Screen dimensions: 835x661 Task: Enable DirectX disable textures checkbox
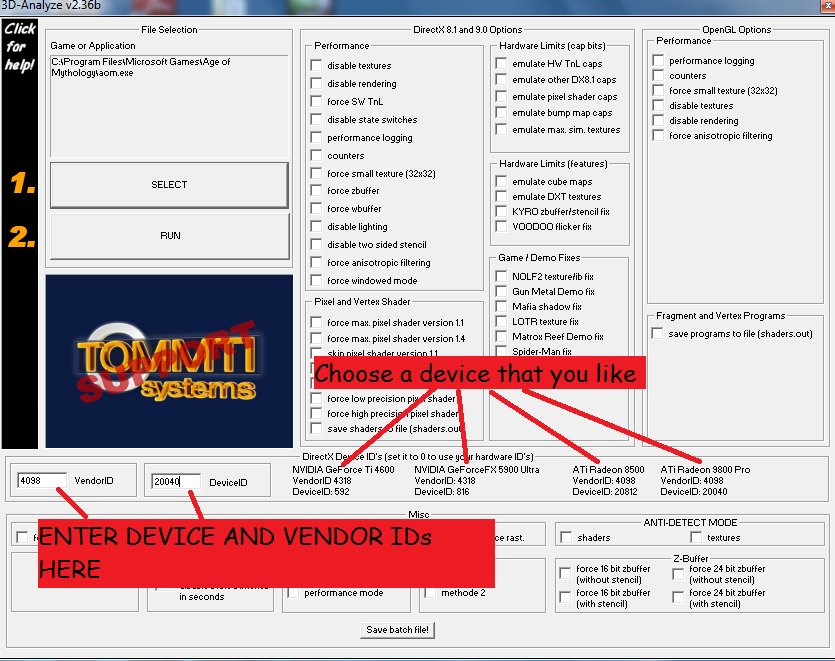pyautogui.click(x=316, y=65)
